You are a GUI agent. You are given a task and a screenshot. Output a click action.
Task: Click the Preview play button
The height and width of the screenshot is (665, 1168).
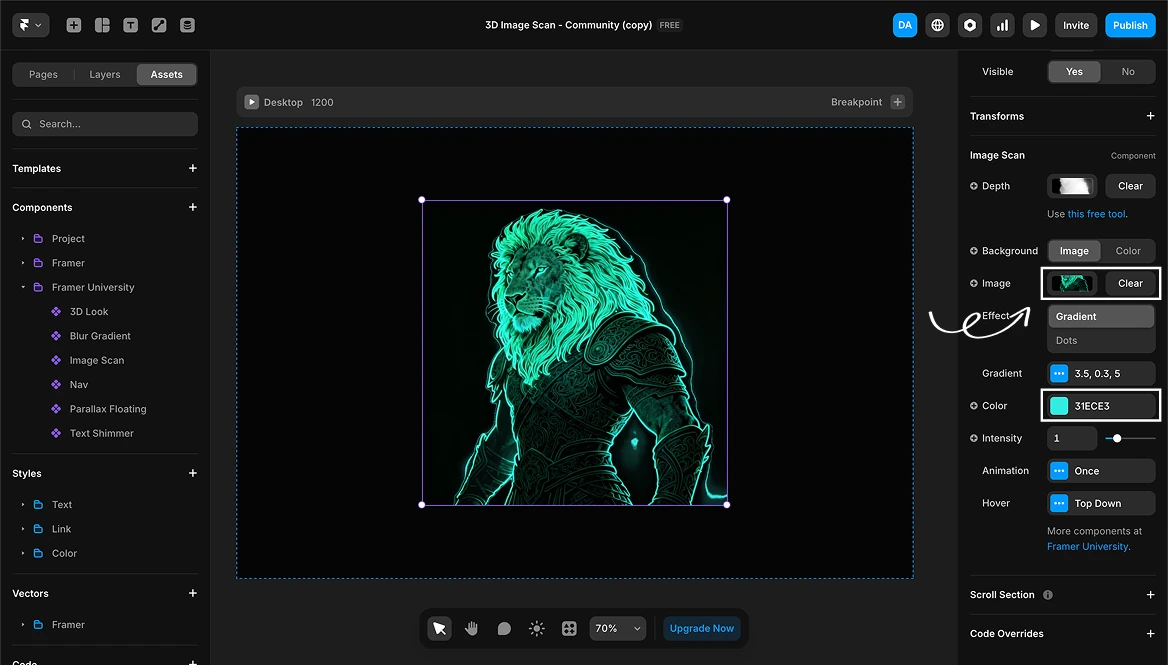[x=1035, y=25]
